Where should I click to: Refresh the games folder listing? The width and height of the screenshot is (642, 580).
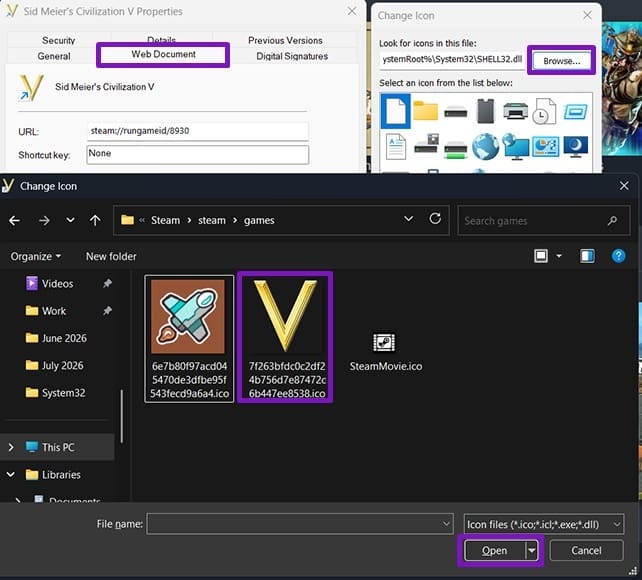[435, 219]
